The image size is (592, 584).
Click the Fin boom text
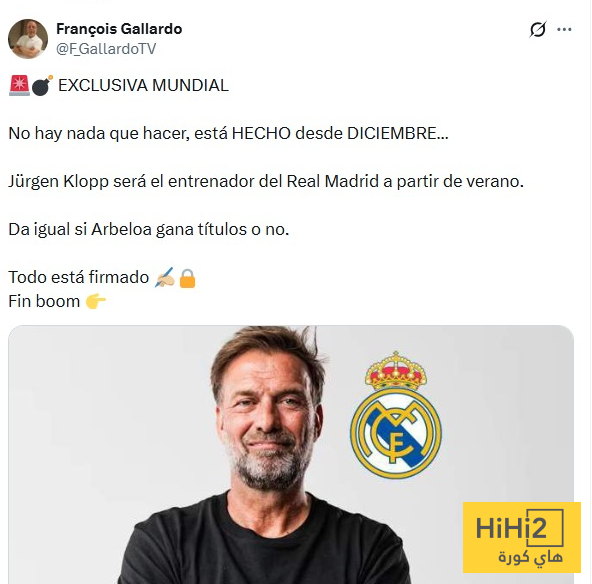(x=44, y=302)
